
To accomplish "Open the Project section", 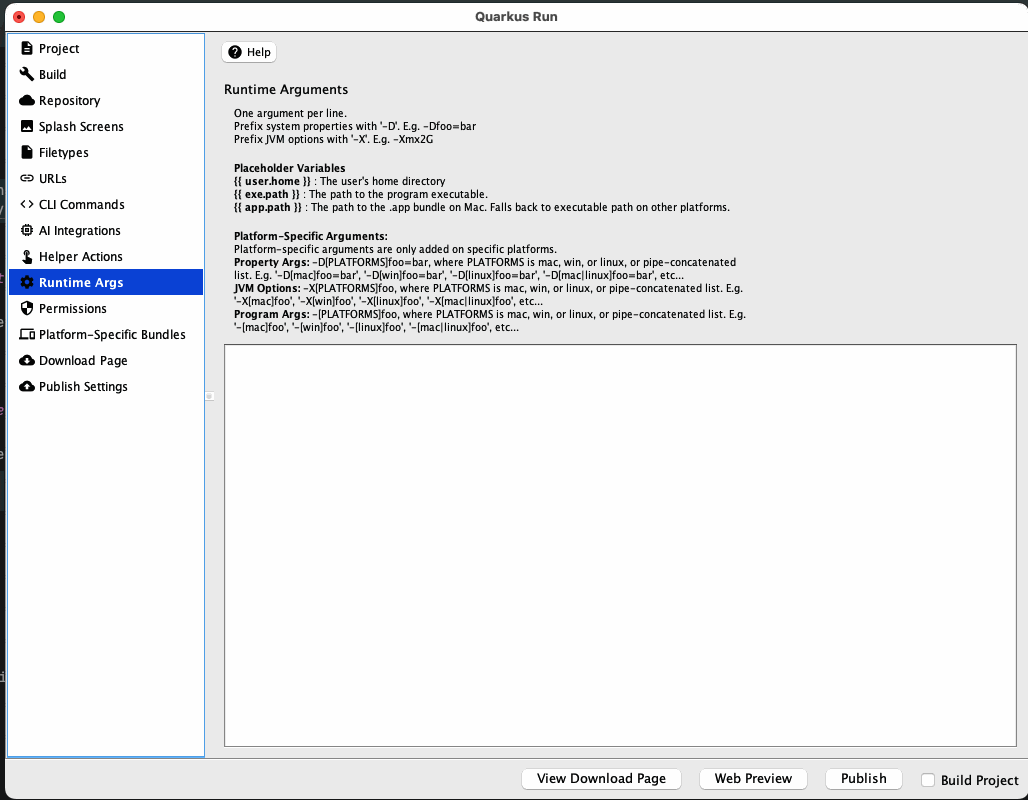I will (106, 48).
